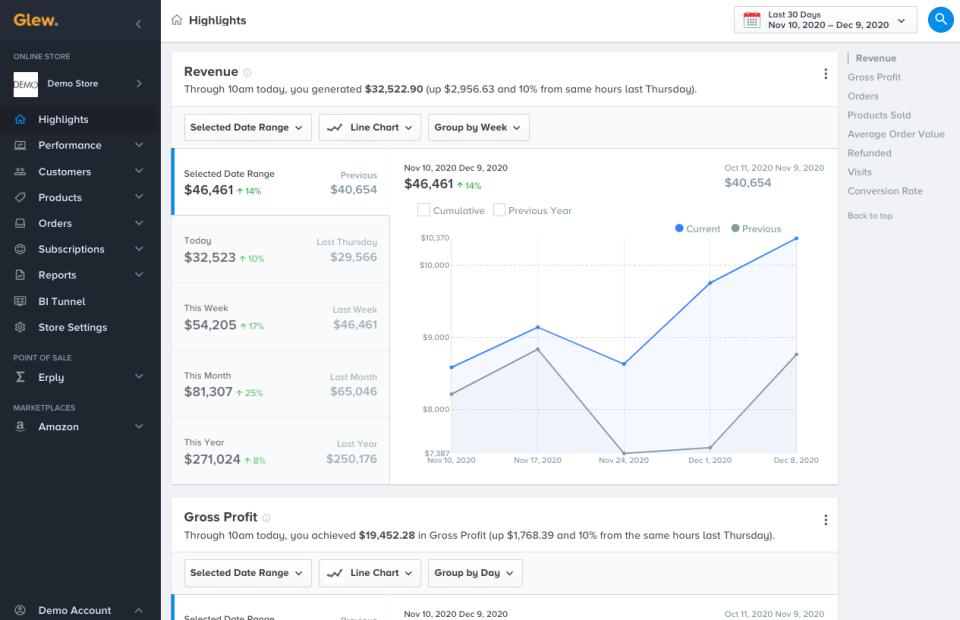Open the Revenue three-dot options menu
Image resolution: width=960 pixels, height=620 pixels.
(x=825, y=74)
